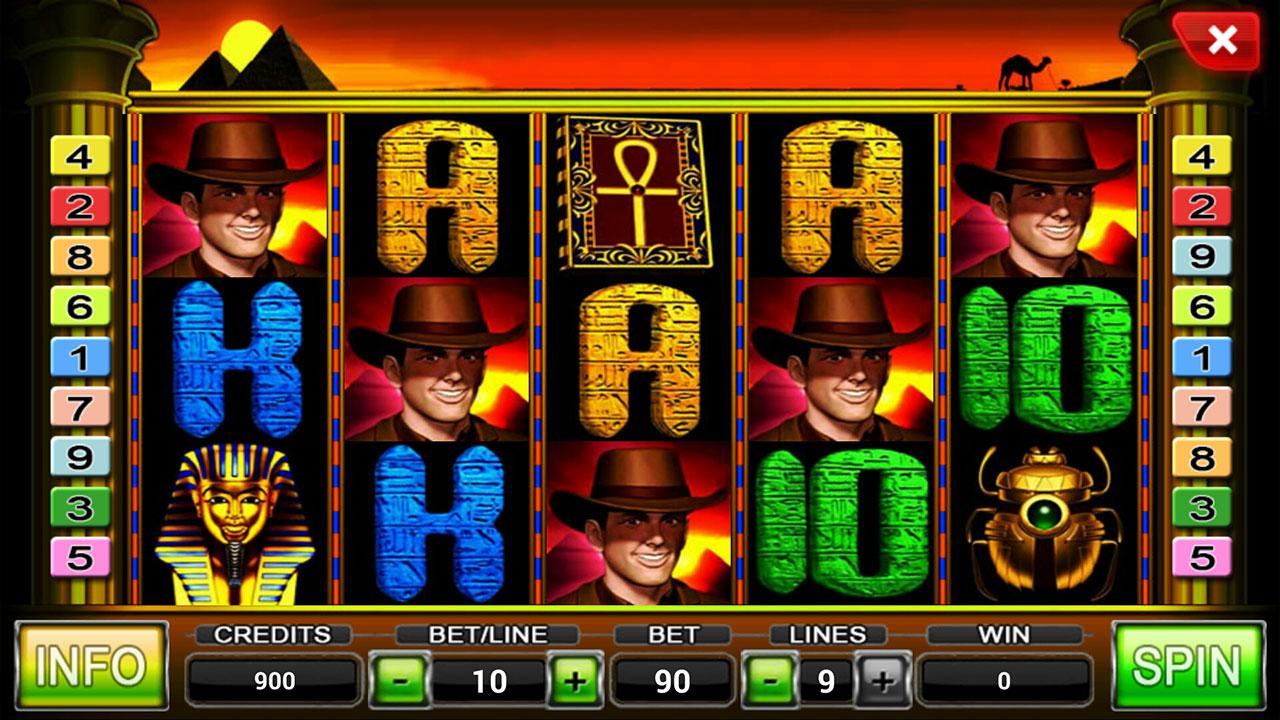Image resolution: width=1280 pixels, height=720 pixels.
Task: Click the green SPIN button
Action: coord(1188,665)
